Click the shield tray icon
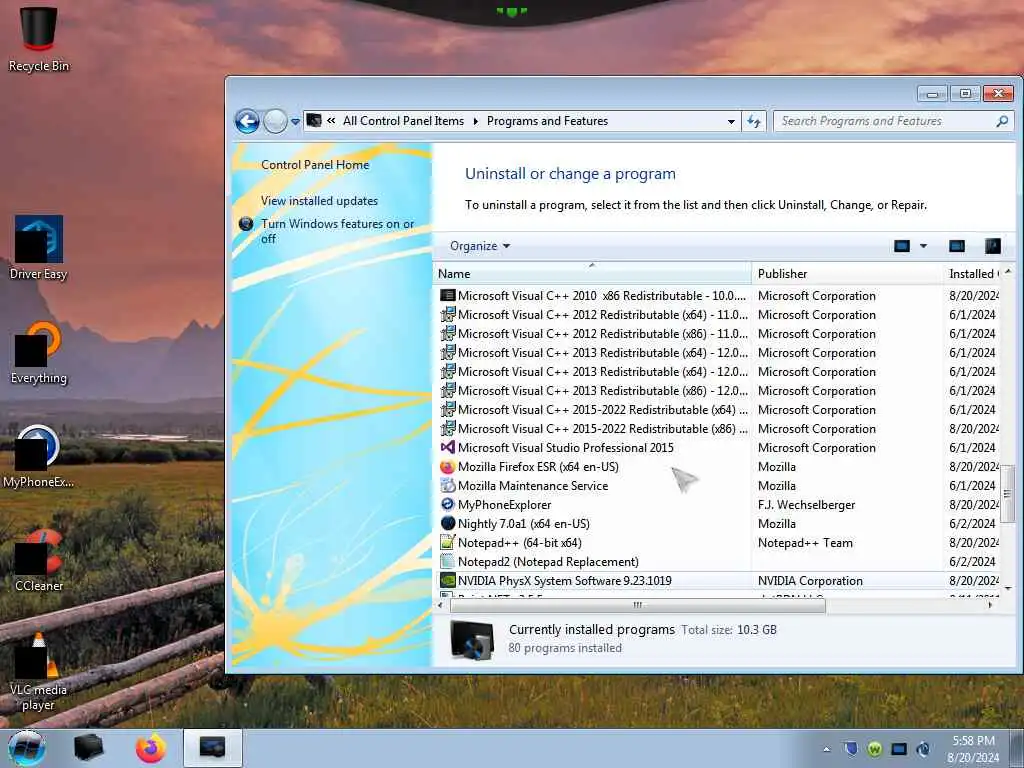 pyautogui.click(x=850, y=749)
